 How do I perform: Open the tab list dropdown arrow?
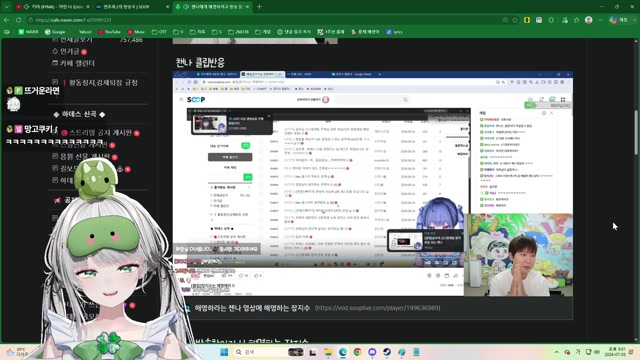[6, 7]
